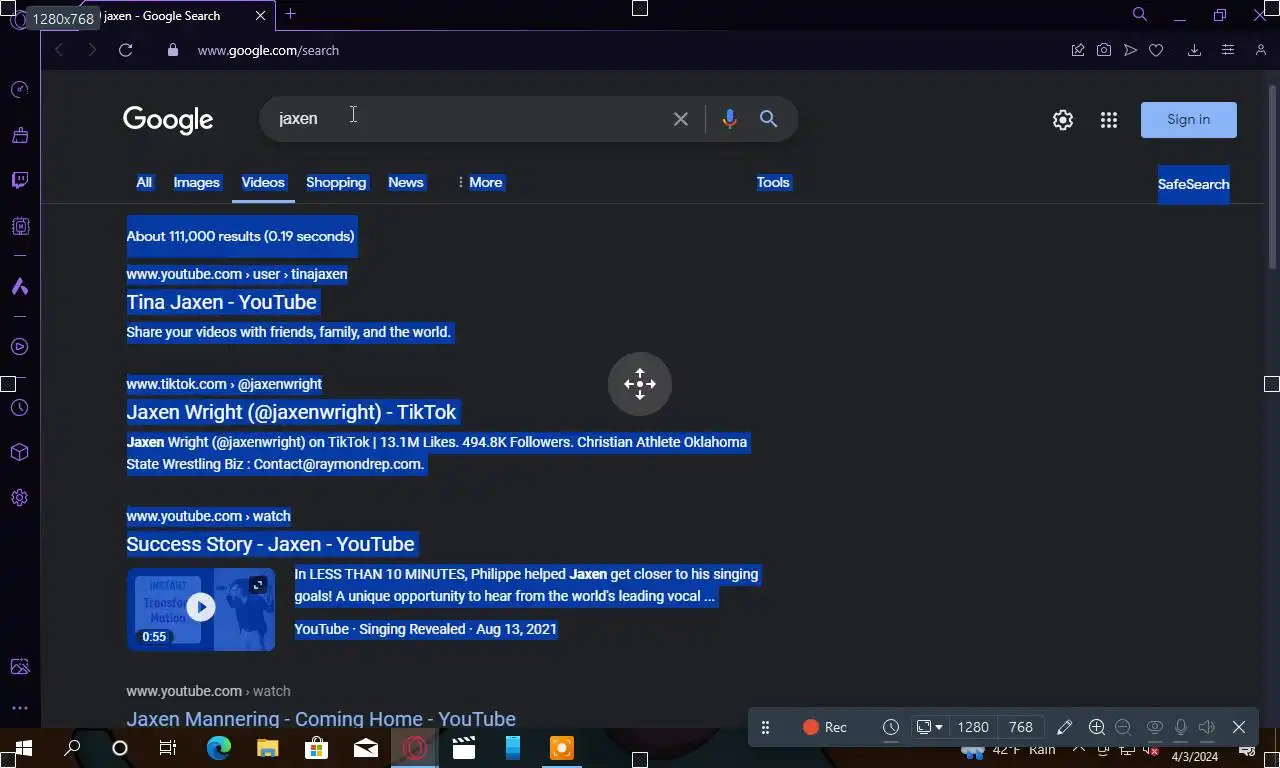
Task: Open the Tina Jaxen - YouTube result
Action: (x=221, y=302)
